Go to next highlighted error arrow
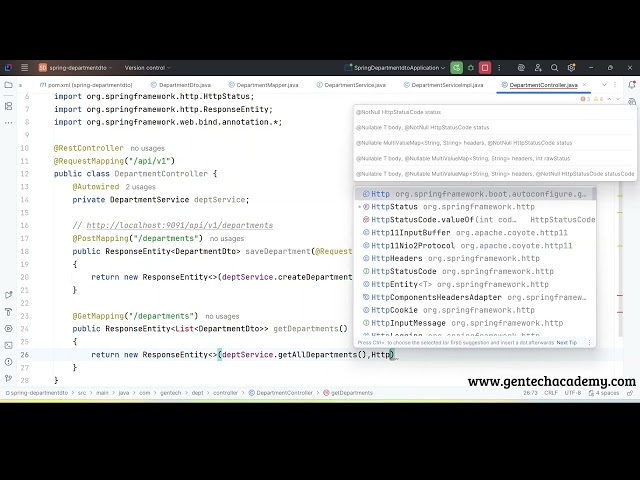This screenshot has height=480, width=640. pyautogui.click(x=618, y=99)
